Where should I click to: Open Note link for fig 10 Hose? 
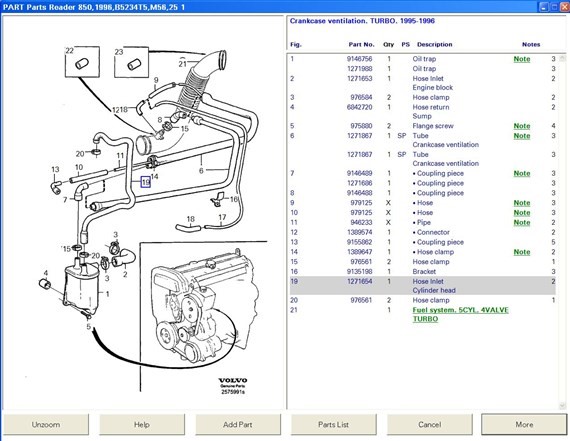(522, 213)
